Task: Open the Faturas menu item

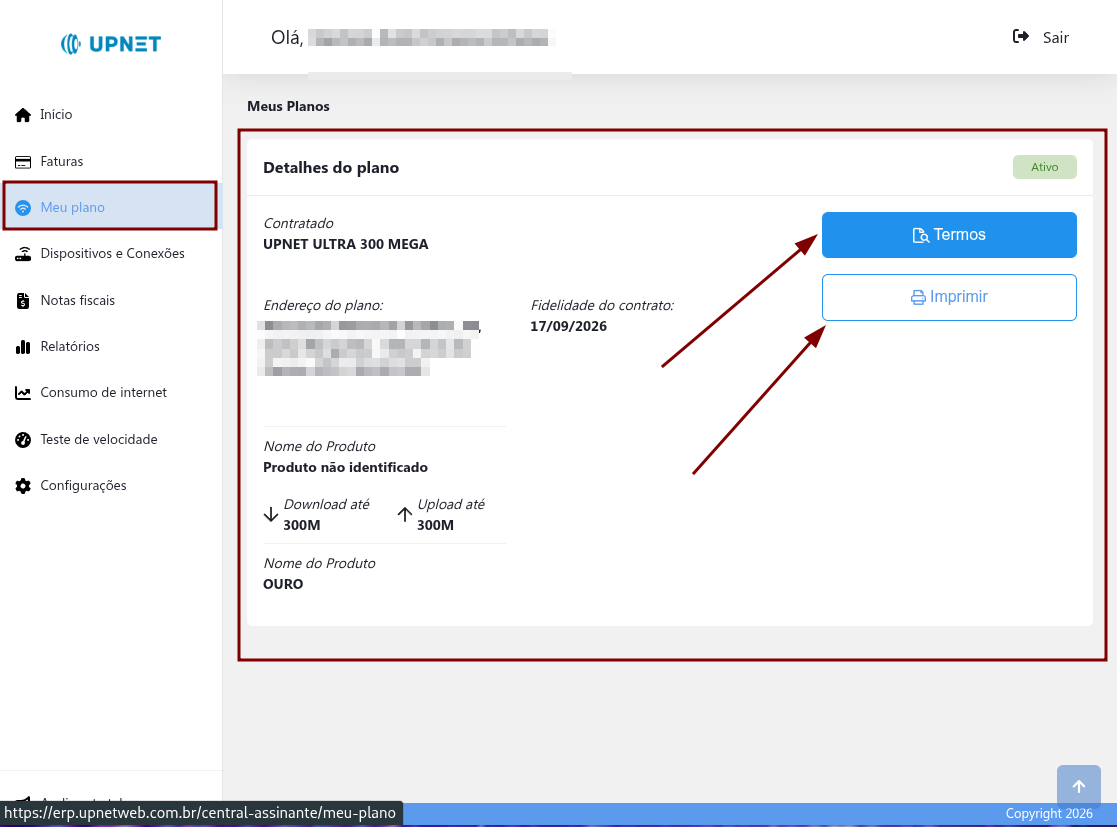Action: [x=62, y=162]
